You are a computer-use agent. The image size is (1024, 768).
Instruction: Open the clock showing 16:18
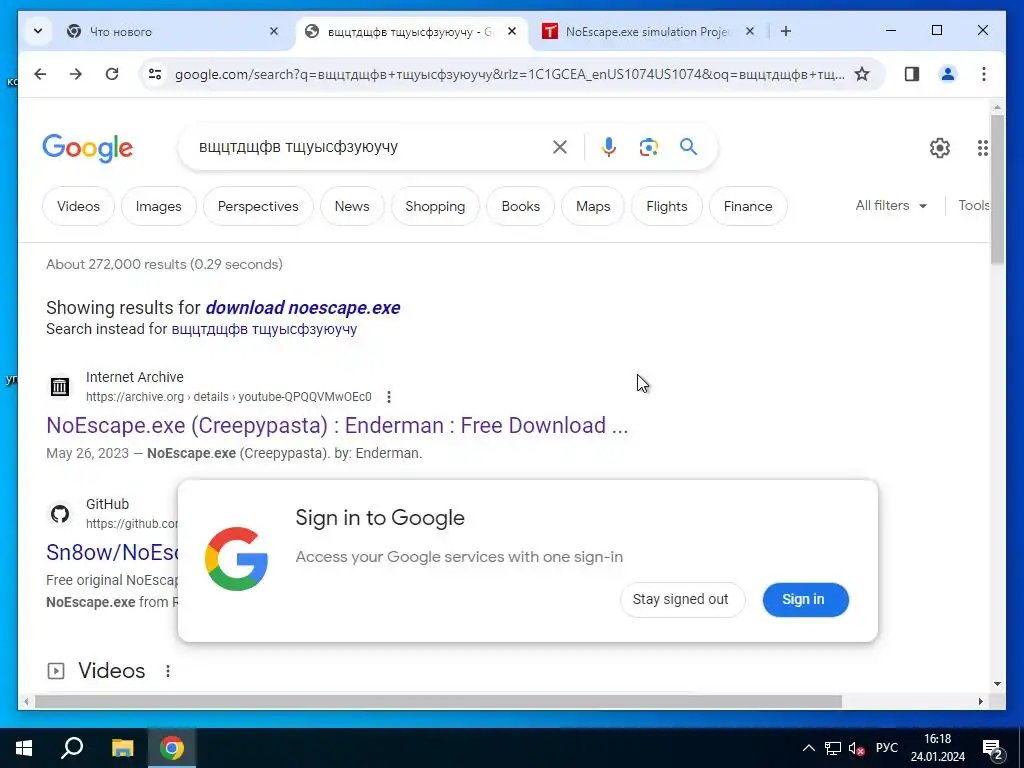coord(938,748)
